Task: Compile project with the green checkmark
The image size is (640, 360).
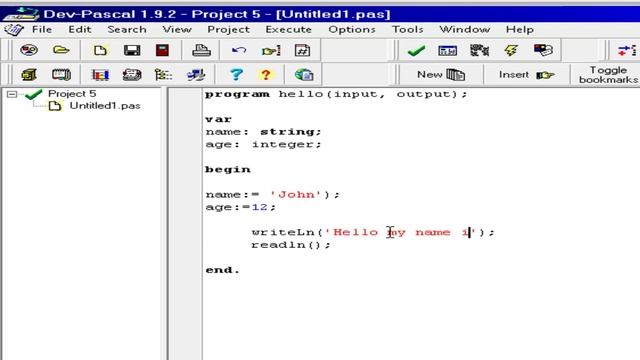Action: [416, 51]
